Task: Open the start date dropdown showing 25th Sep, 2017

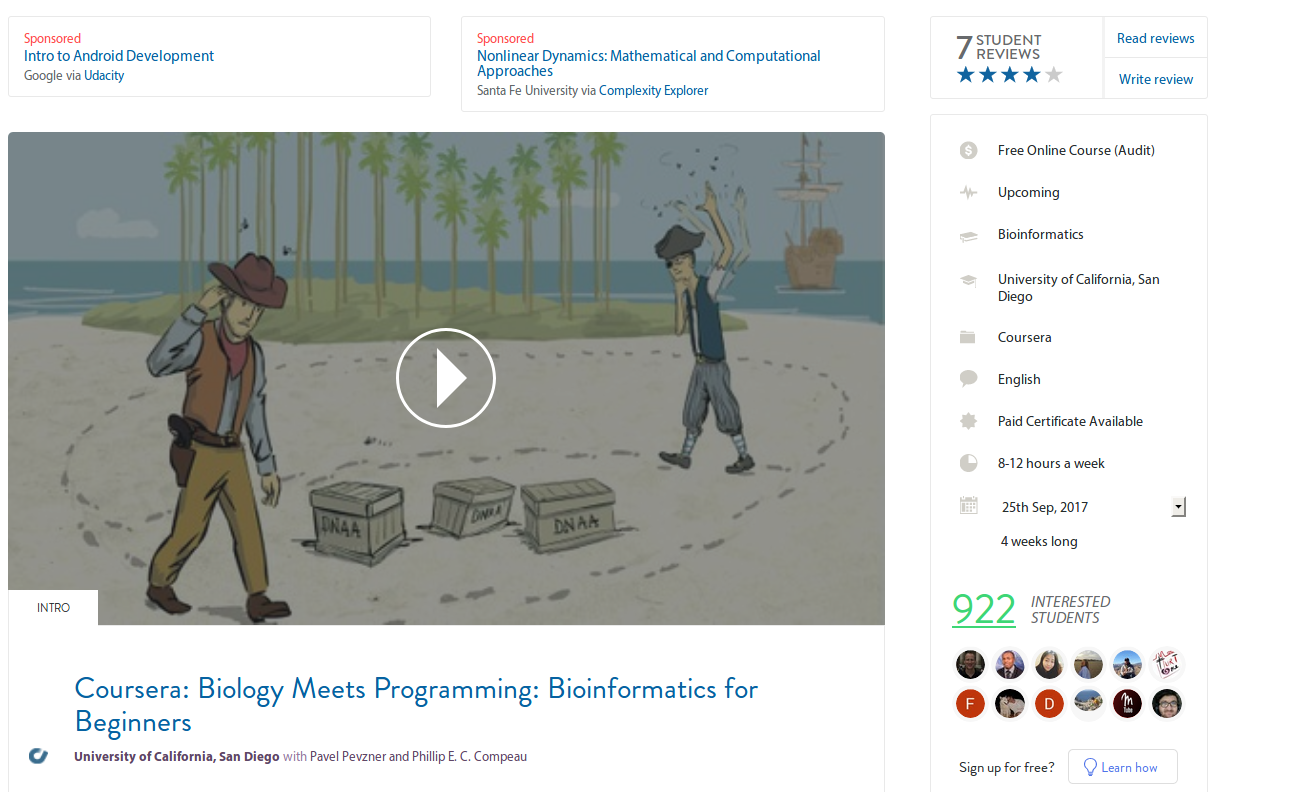Action: pos(1092,507)
